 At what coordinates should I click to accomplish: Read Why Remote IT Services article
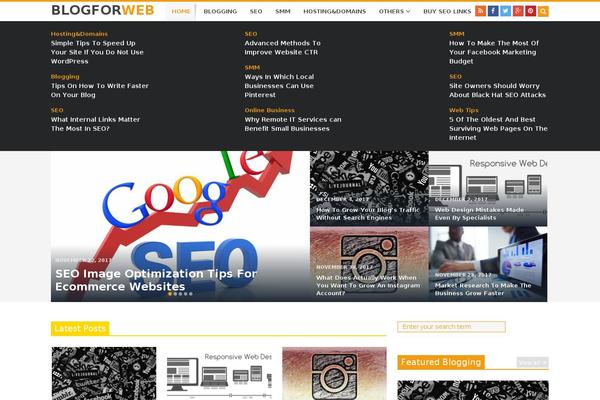[x=293, y=124]
